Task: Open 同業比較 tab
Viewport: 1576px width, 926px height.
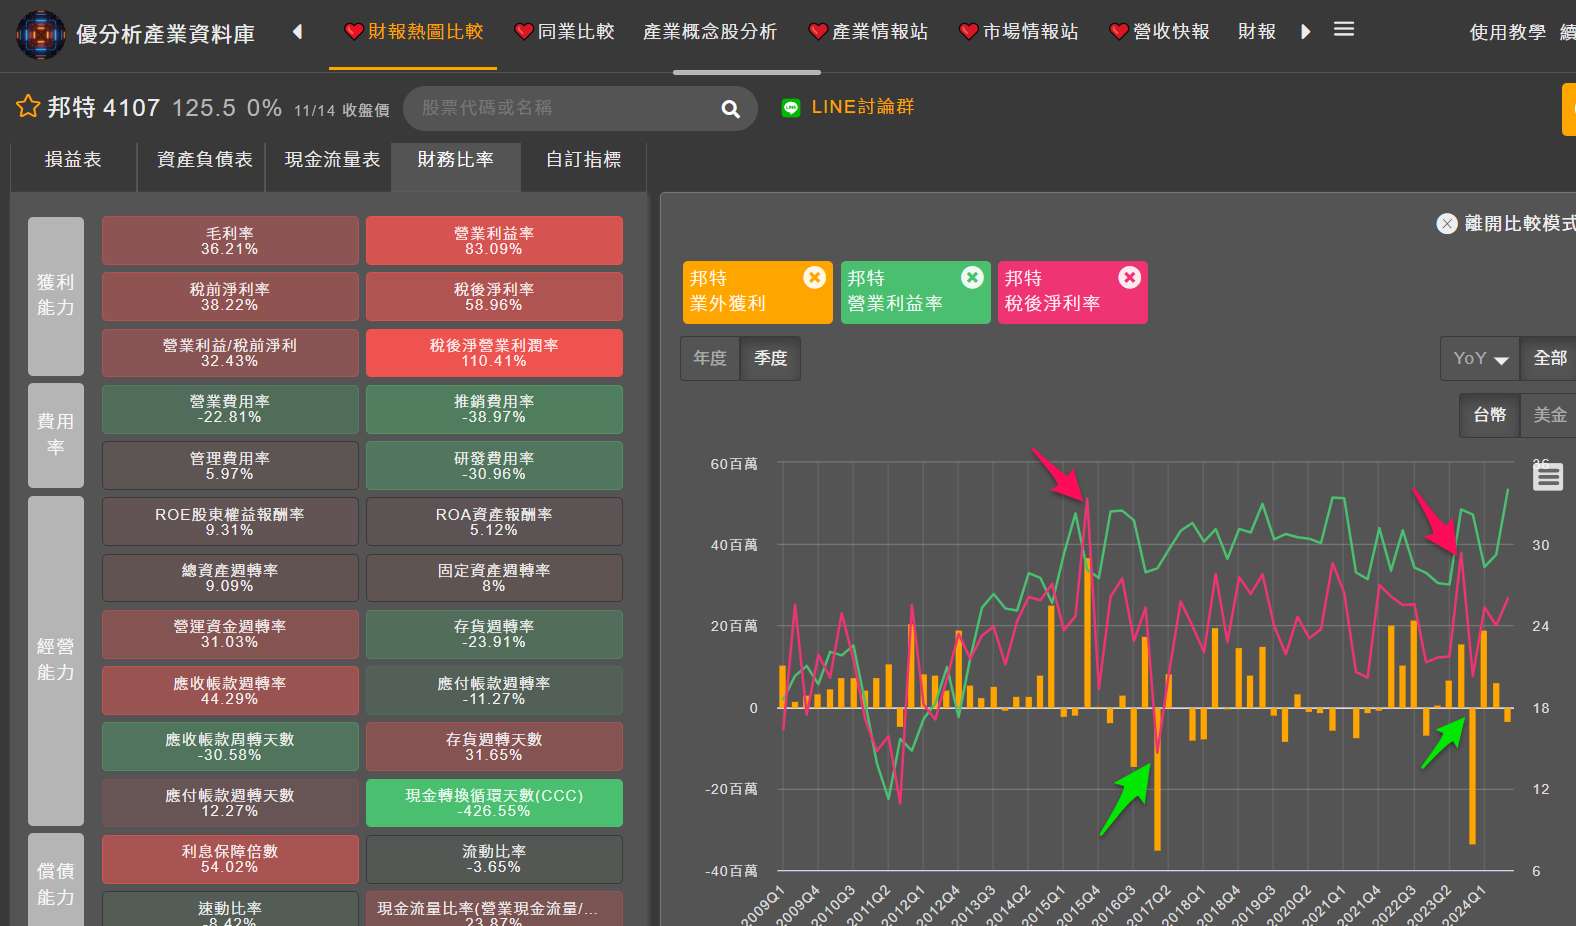Action: pos(564,32)
